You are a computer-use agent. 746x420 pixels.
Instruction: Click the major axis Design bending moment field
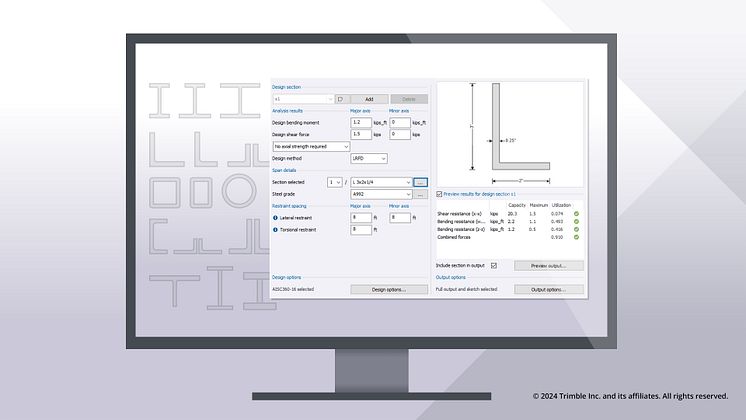[360, 122]
